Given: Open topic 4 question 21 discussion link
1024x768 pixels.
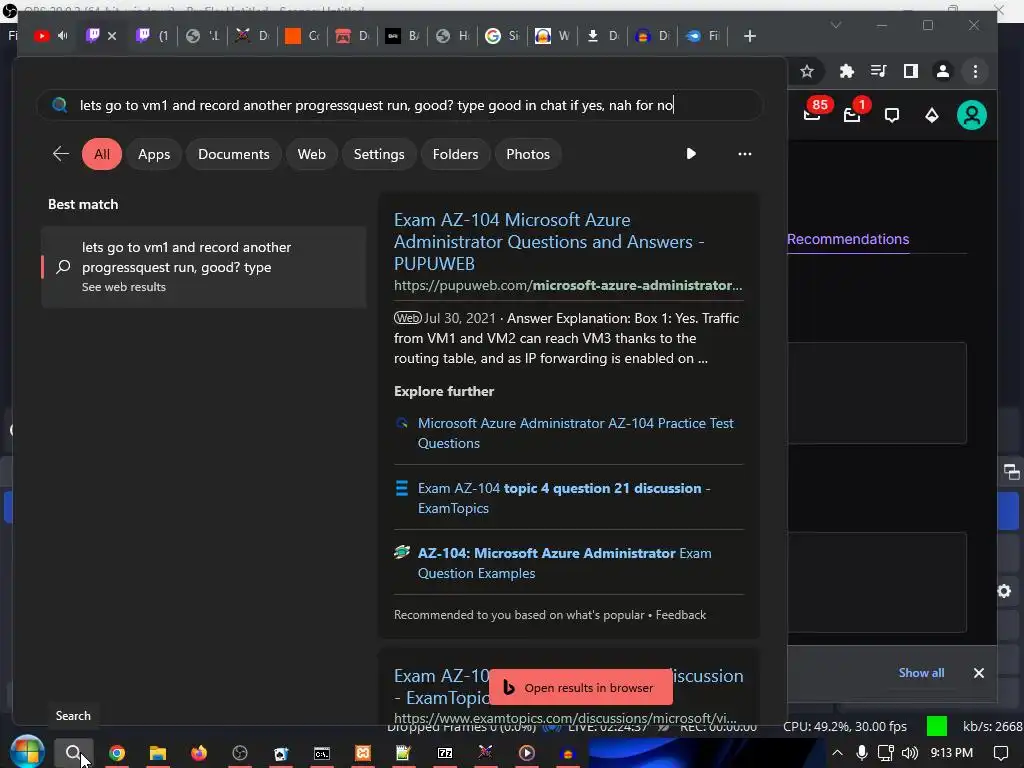Looking at the screenshot, I should (x=564, y=498).
